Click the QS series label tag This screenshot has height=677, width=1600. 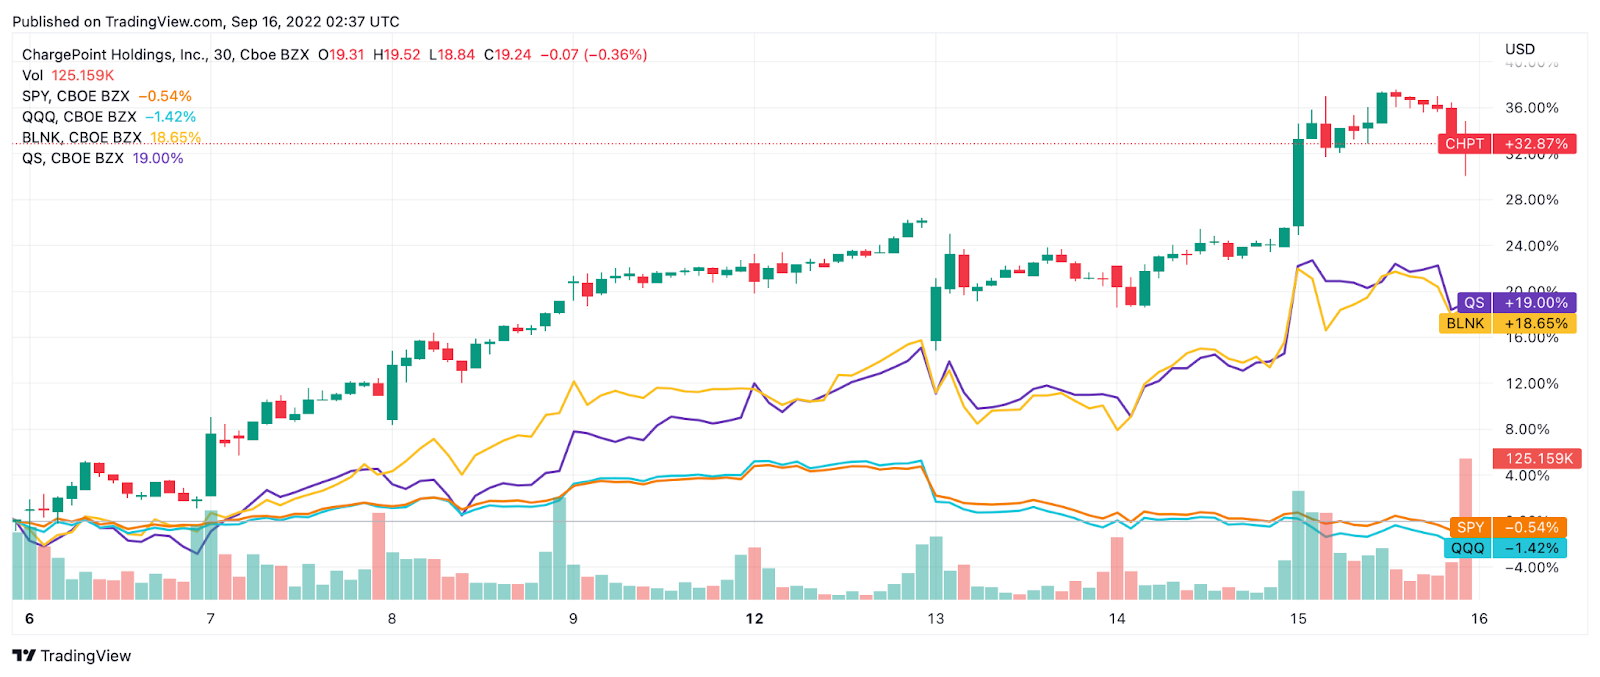tap(1474, 303)
